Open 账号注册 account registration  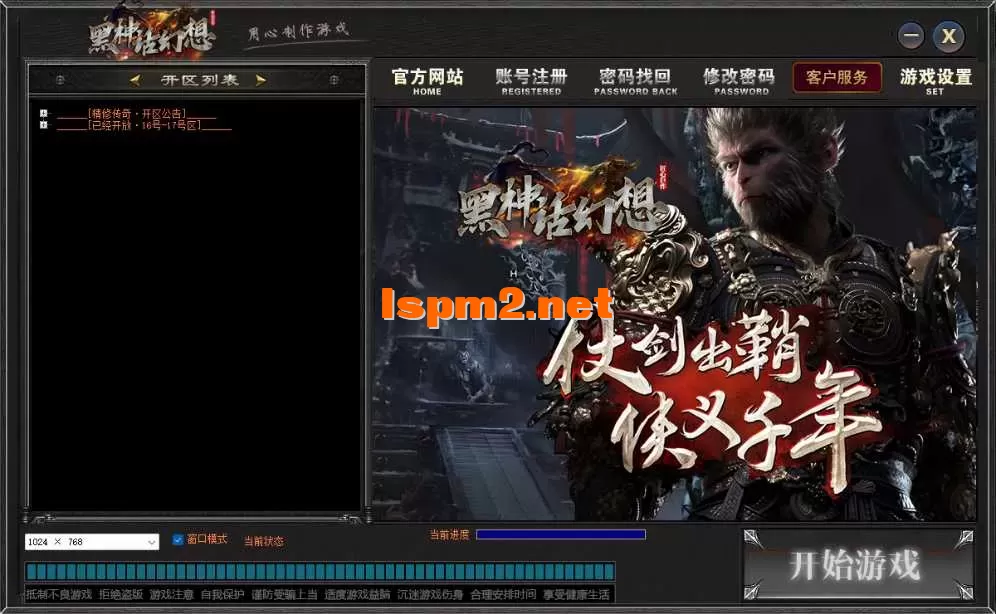tap(531, 81)
